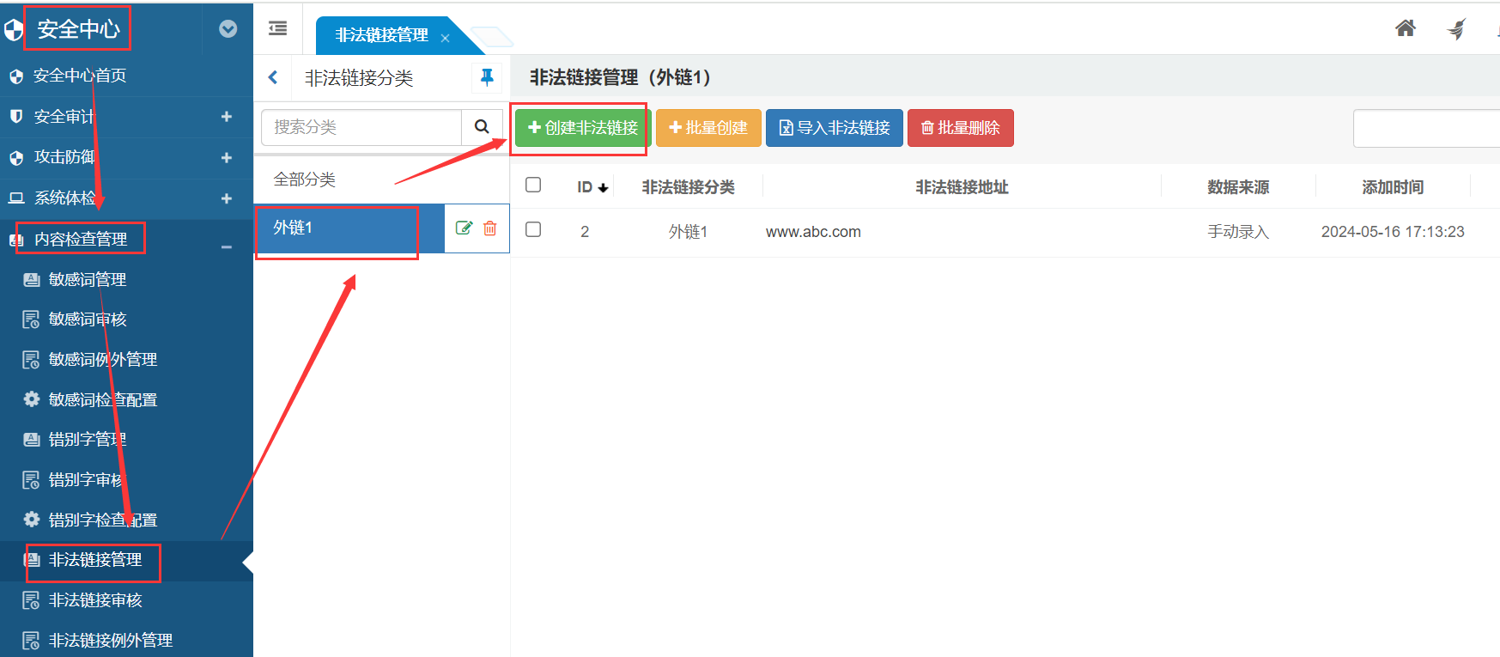Open 敏感词管理 in the sidebar
This screenshot has width=1500, height=657.
click(88, 280)
